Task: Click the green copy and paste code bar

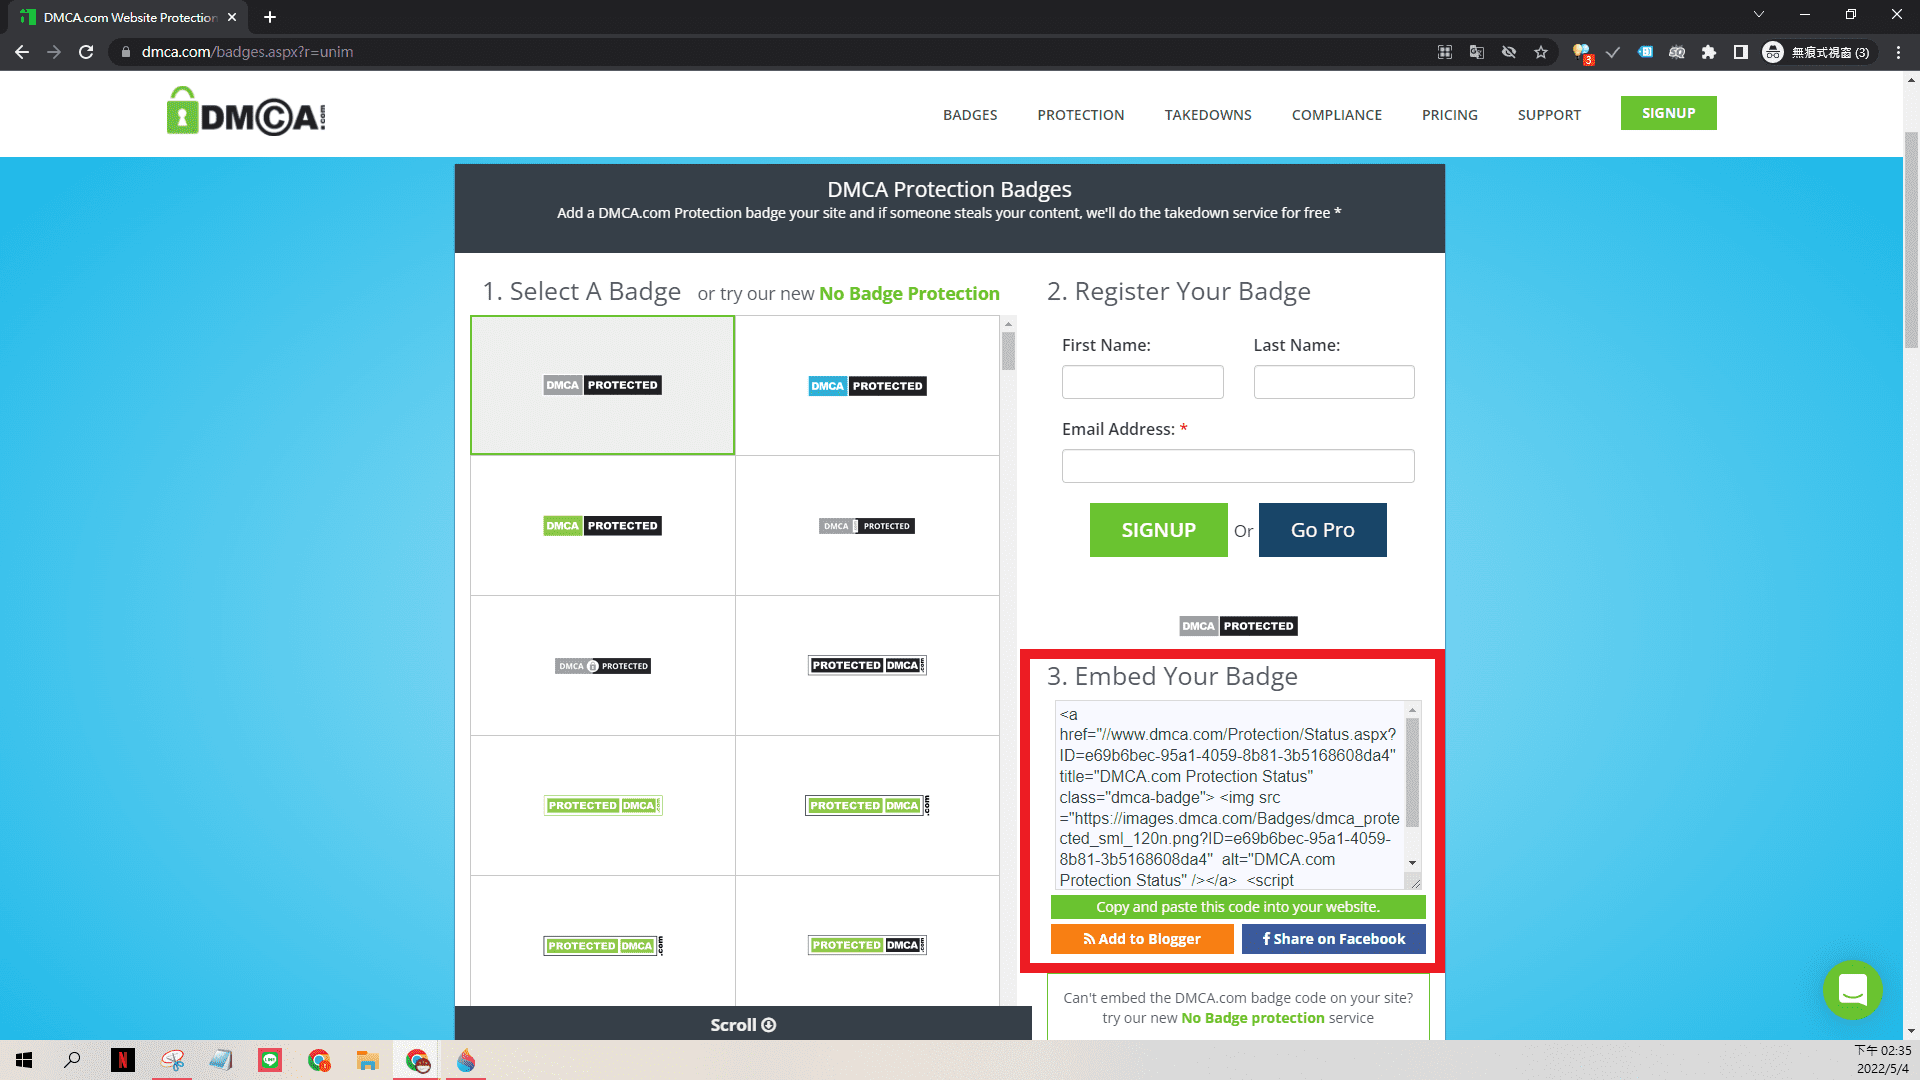Action: 1238,907
